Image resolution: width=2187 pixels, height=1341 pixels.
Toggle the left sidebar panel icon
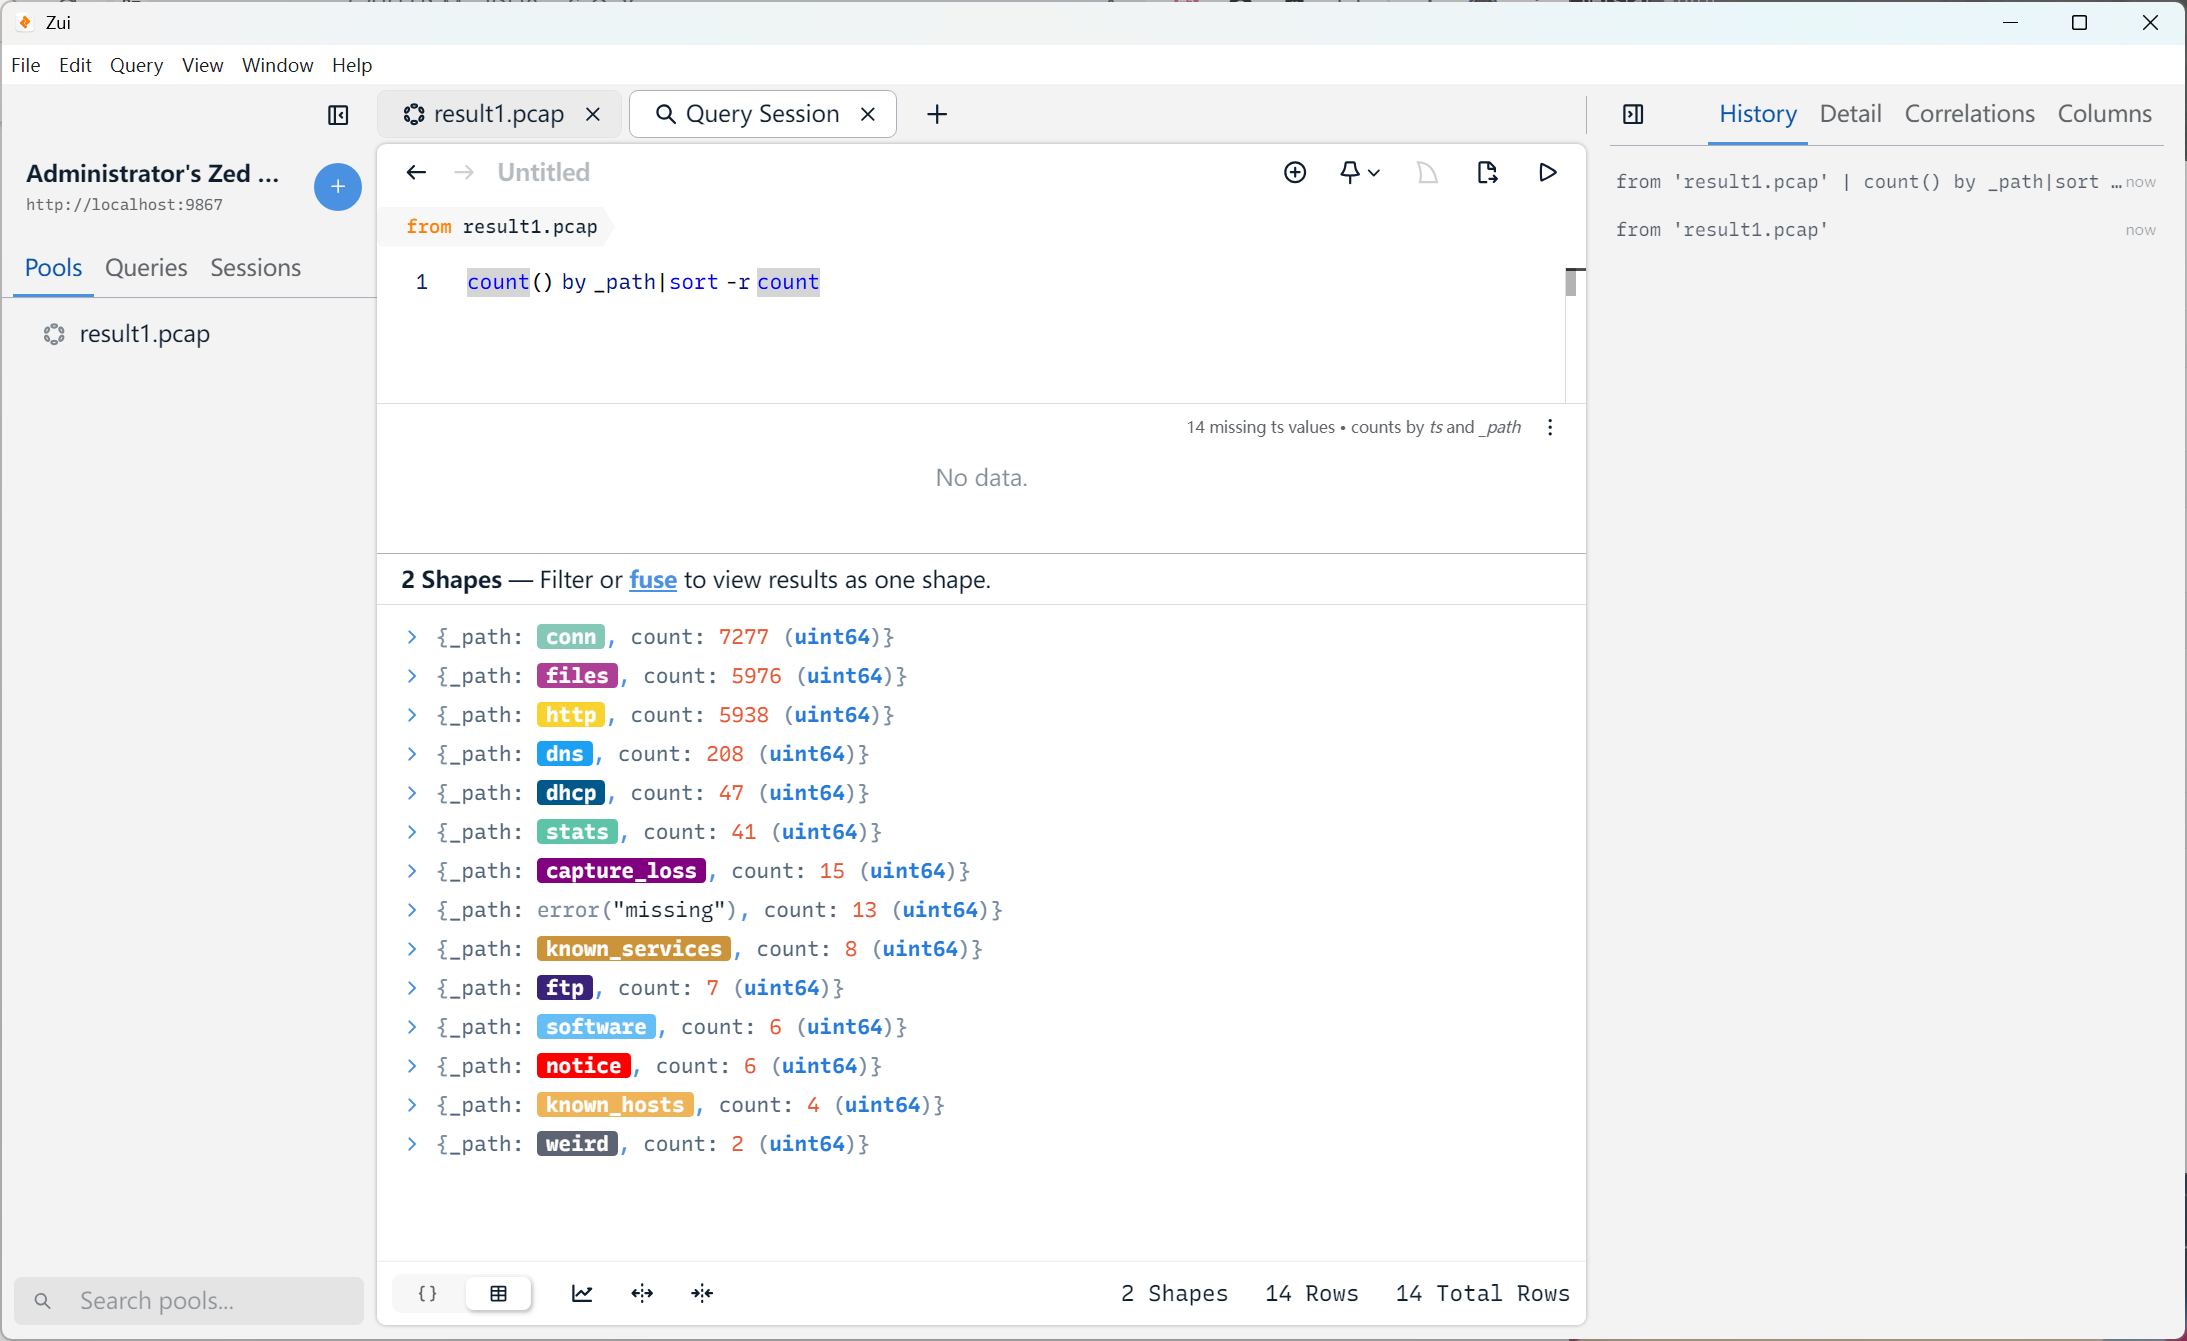(x=338, y=115)
